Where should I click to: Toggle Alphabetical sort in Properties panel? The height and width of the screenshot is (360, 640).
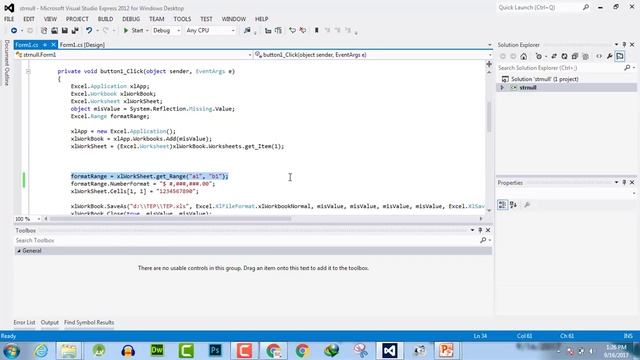(513, 204)
